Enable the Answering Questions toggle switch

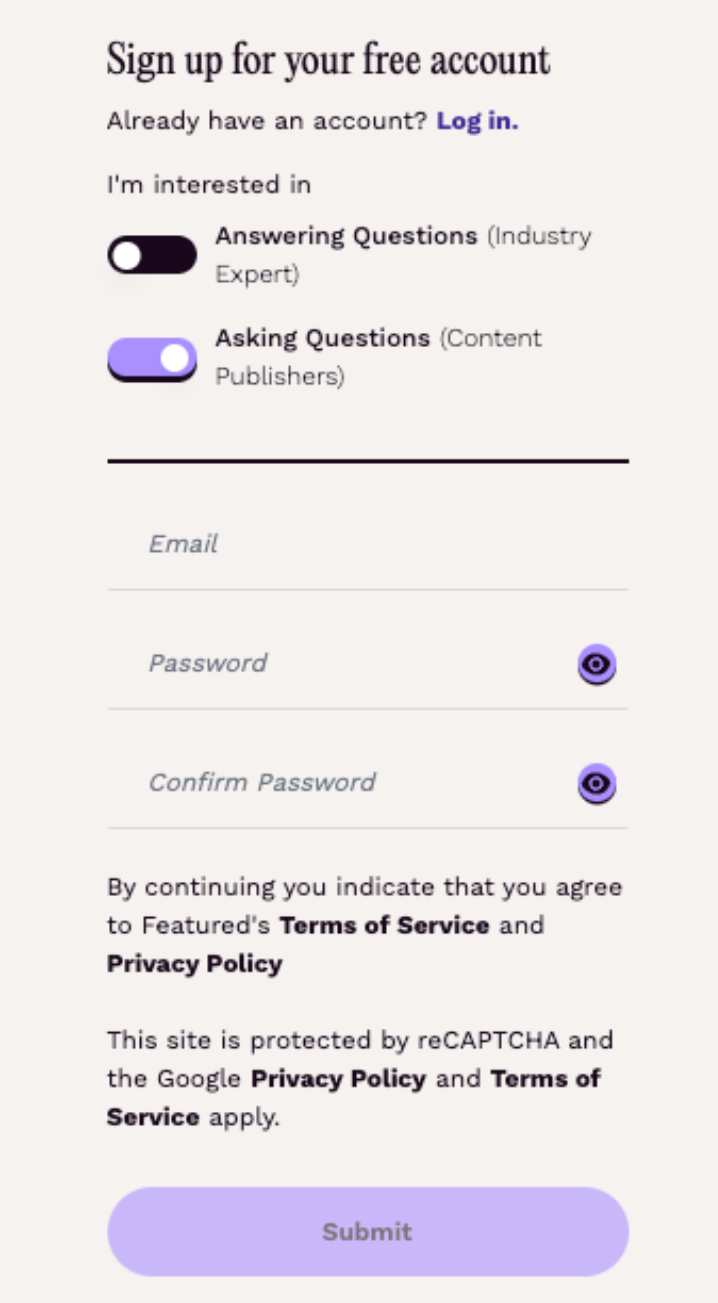pos(152,256)
